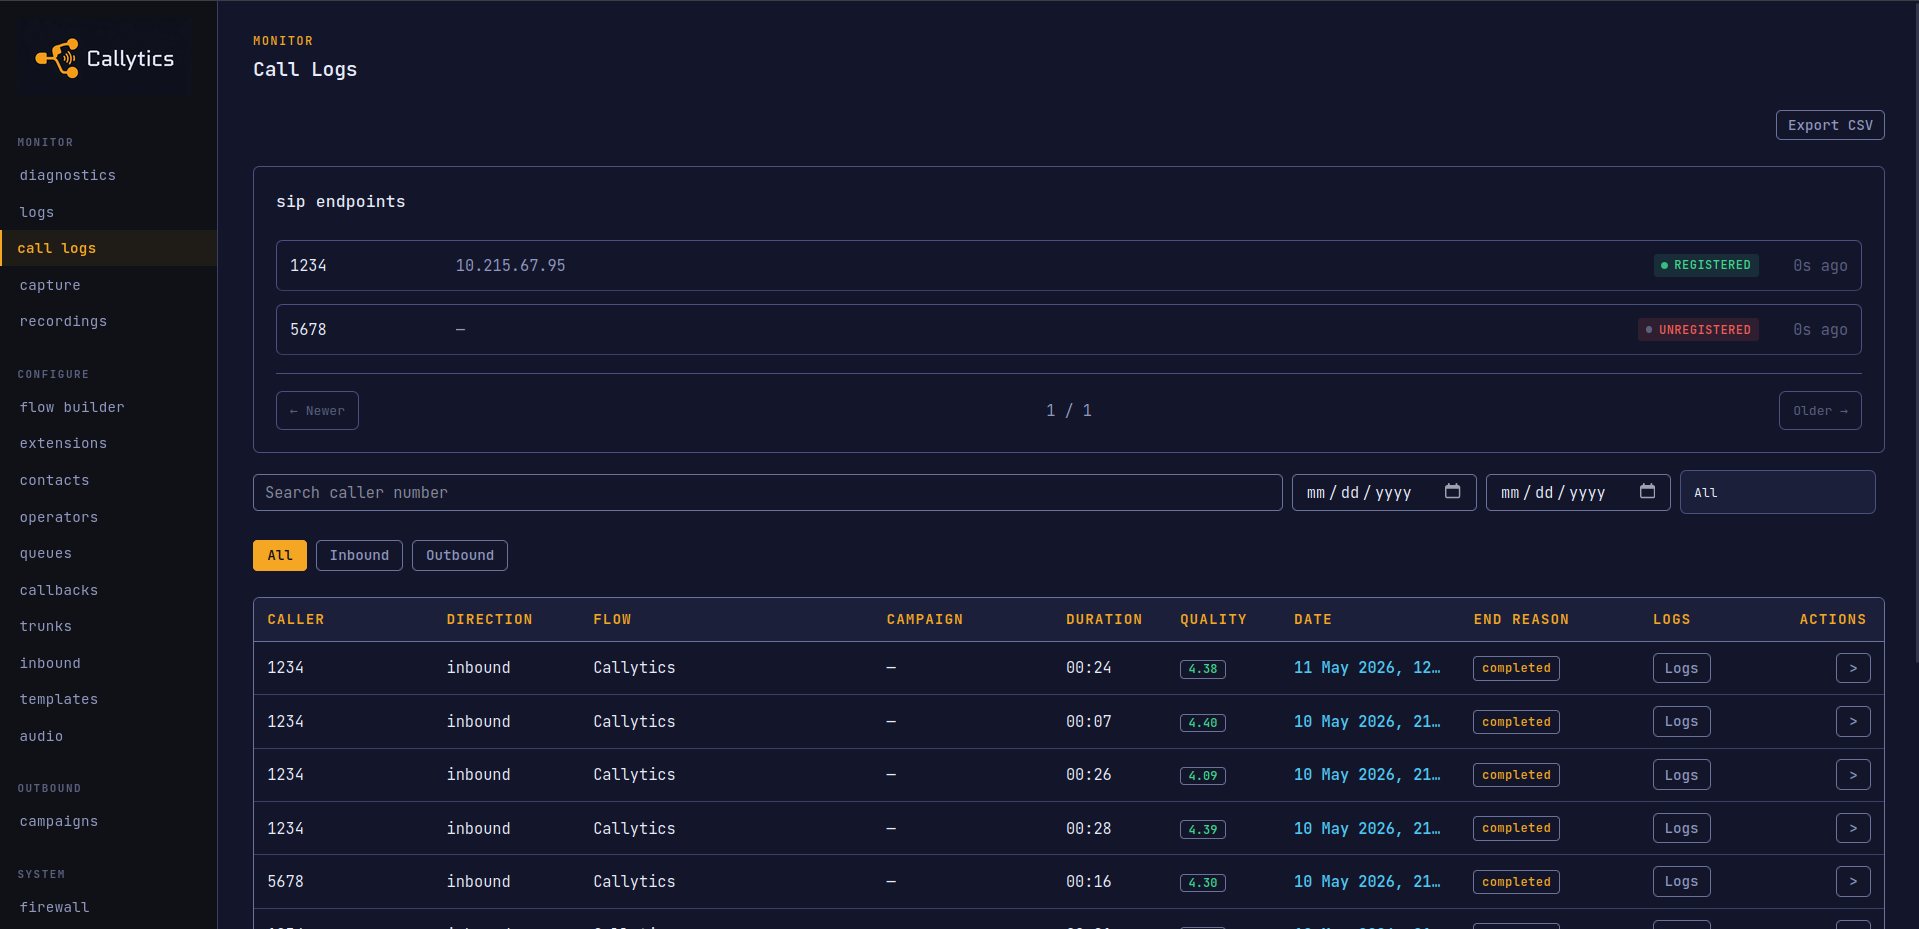Viewport: 1919px width, 929px height.
Task: Click the first mm/dd/yyyy date field
Action: click(1384, 492)
